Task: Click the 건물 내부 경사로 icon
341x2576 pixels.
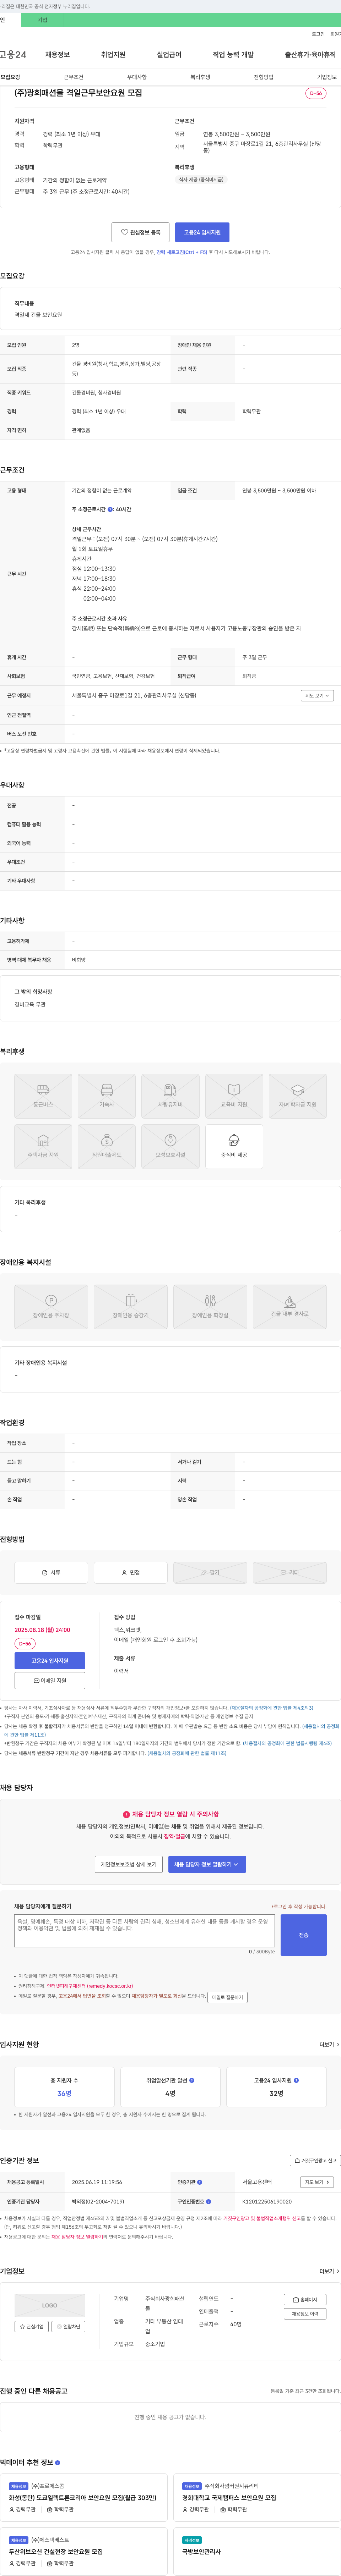Action: (x=289, y=1307)
